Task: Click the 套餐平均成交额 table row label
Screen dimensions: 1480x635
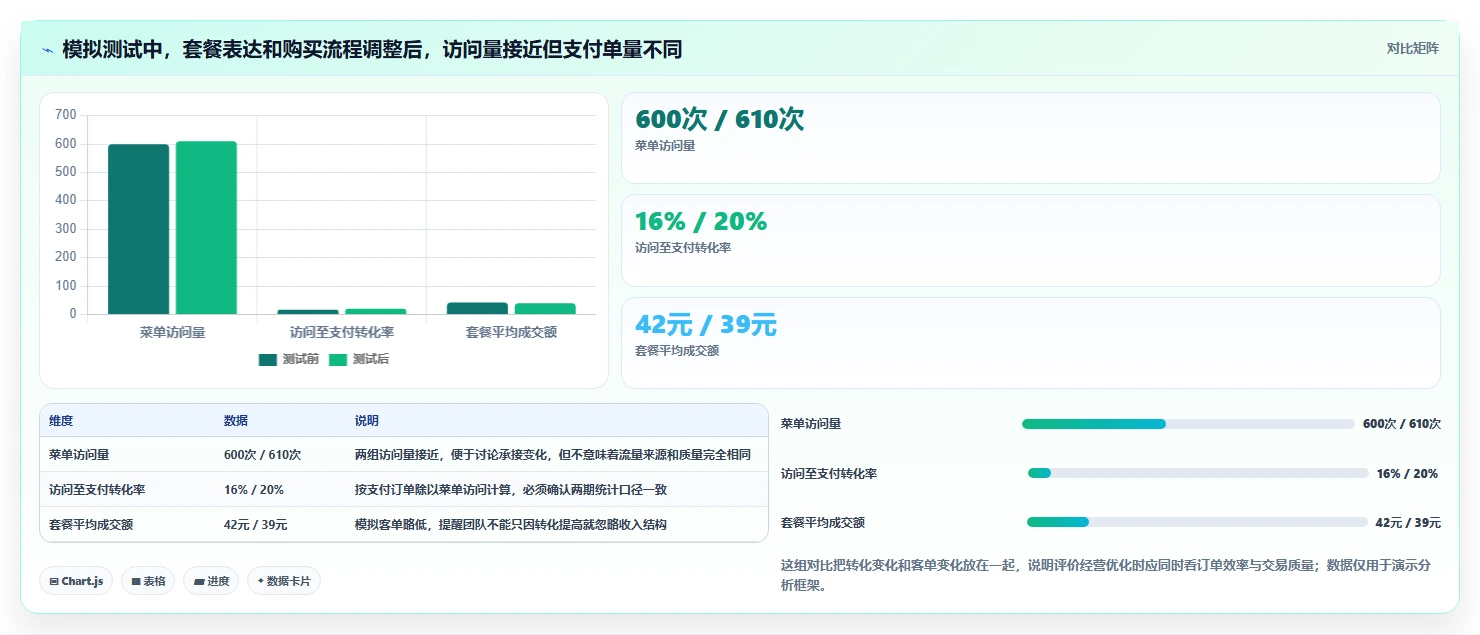Action: click(91, 524)
